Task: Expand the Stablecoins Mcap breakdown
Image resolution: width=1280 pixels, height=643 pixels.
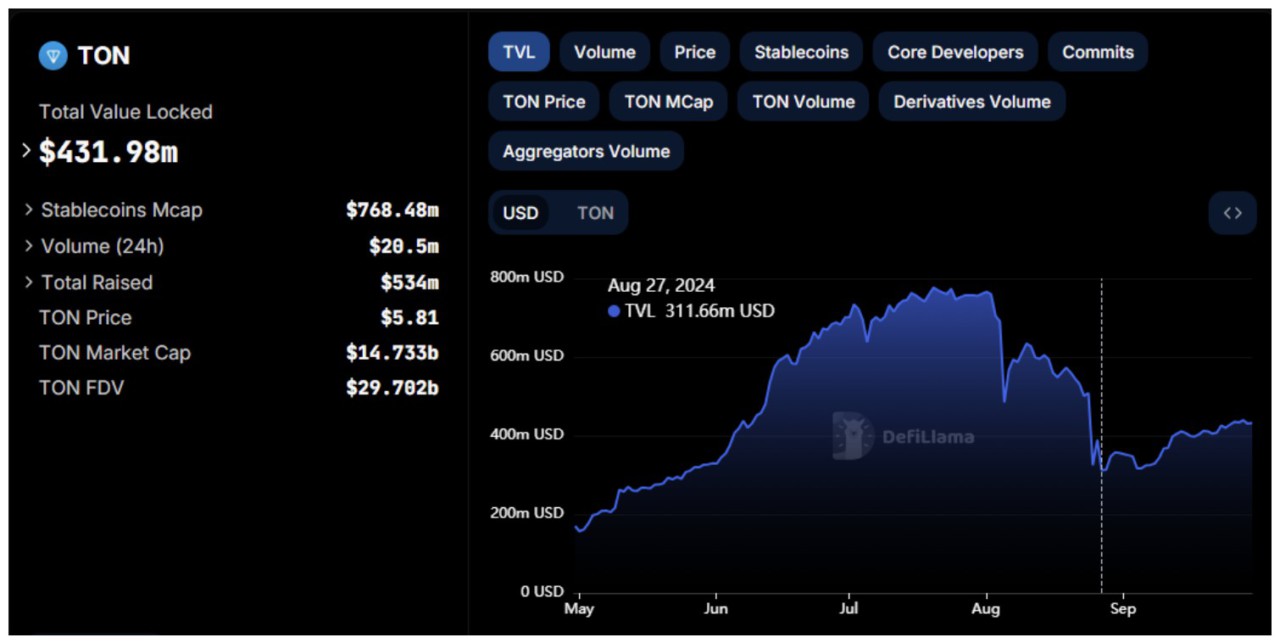Action: [29, 210]
